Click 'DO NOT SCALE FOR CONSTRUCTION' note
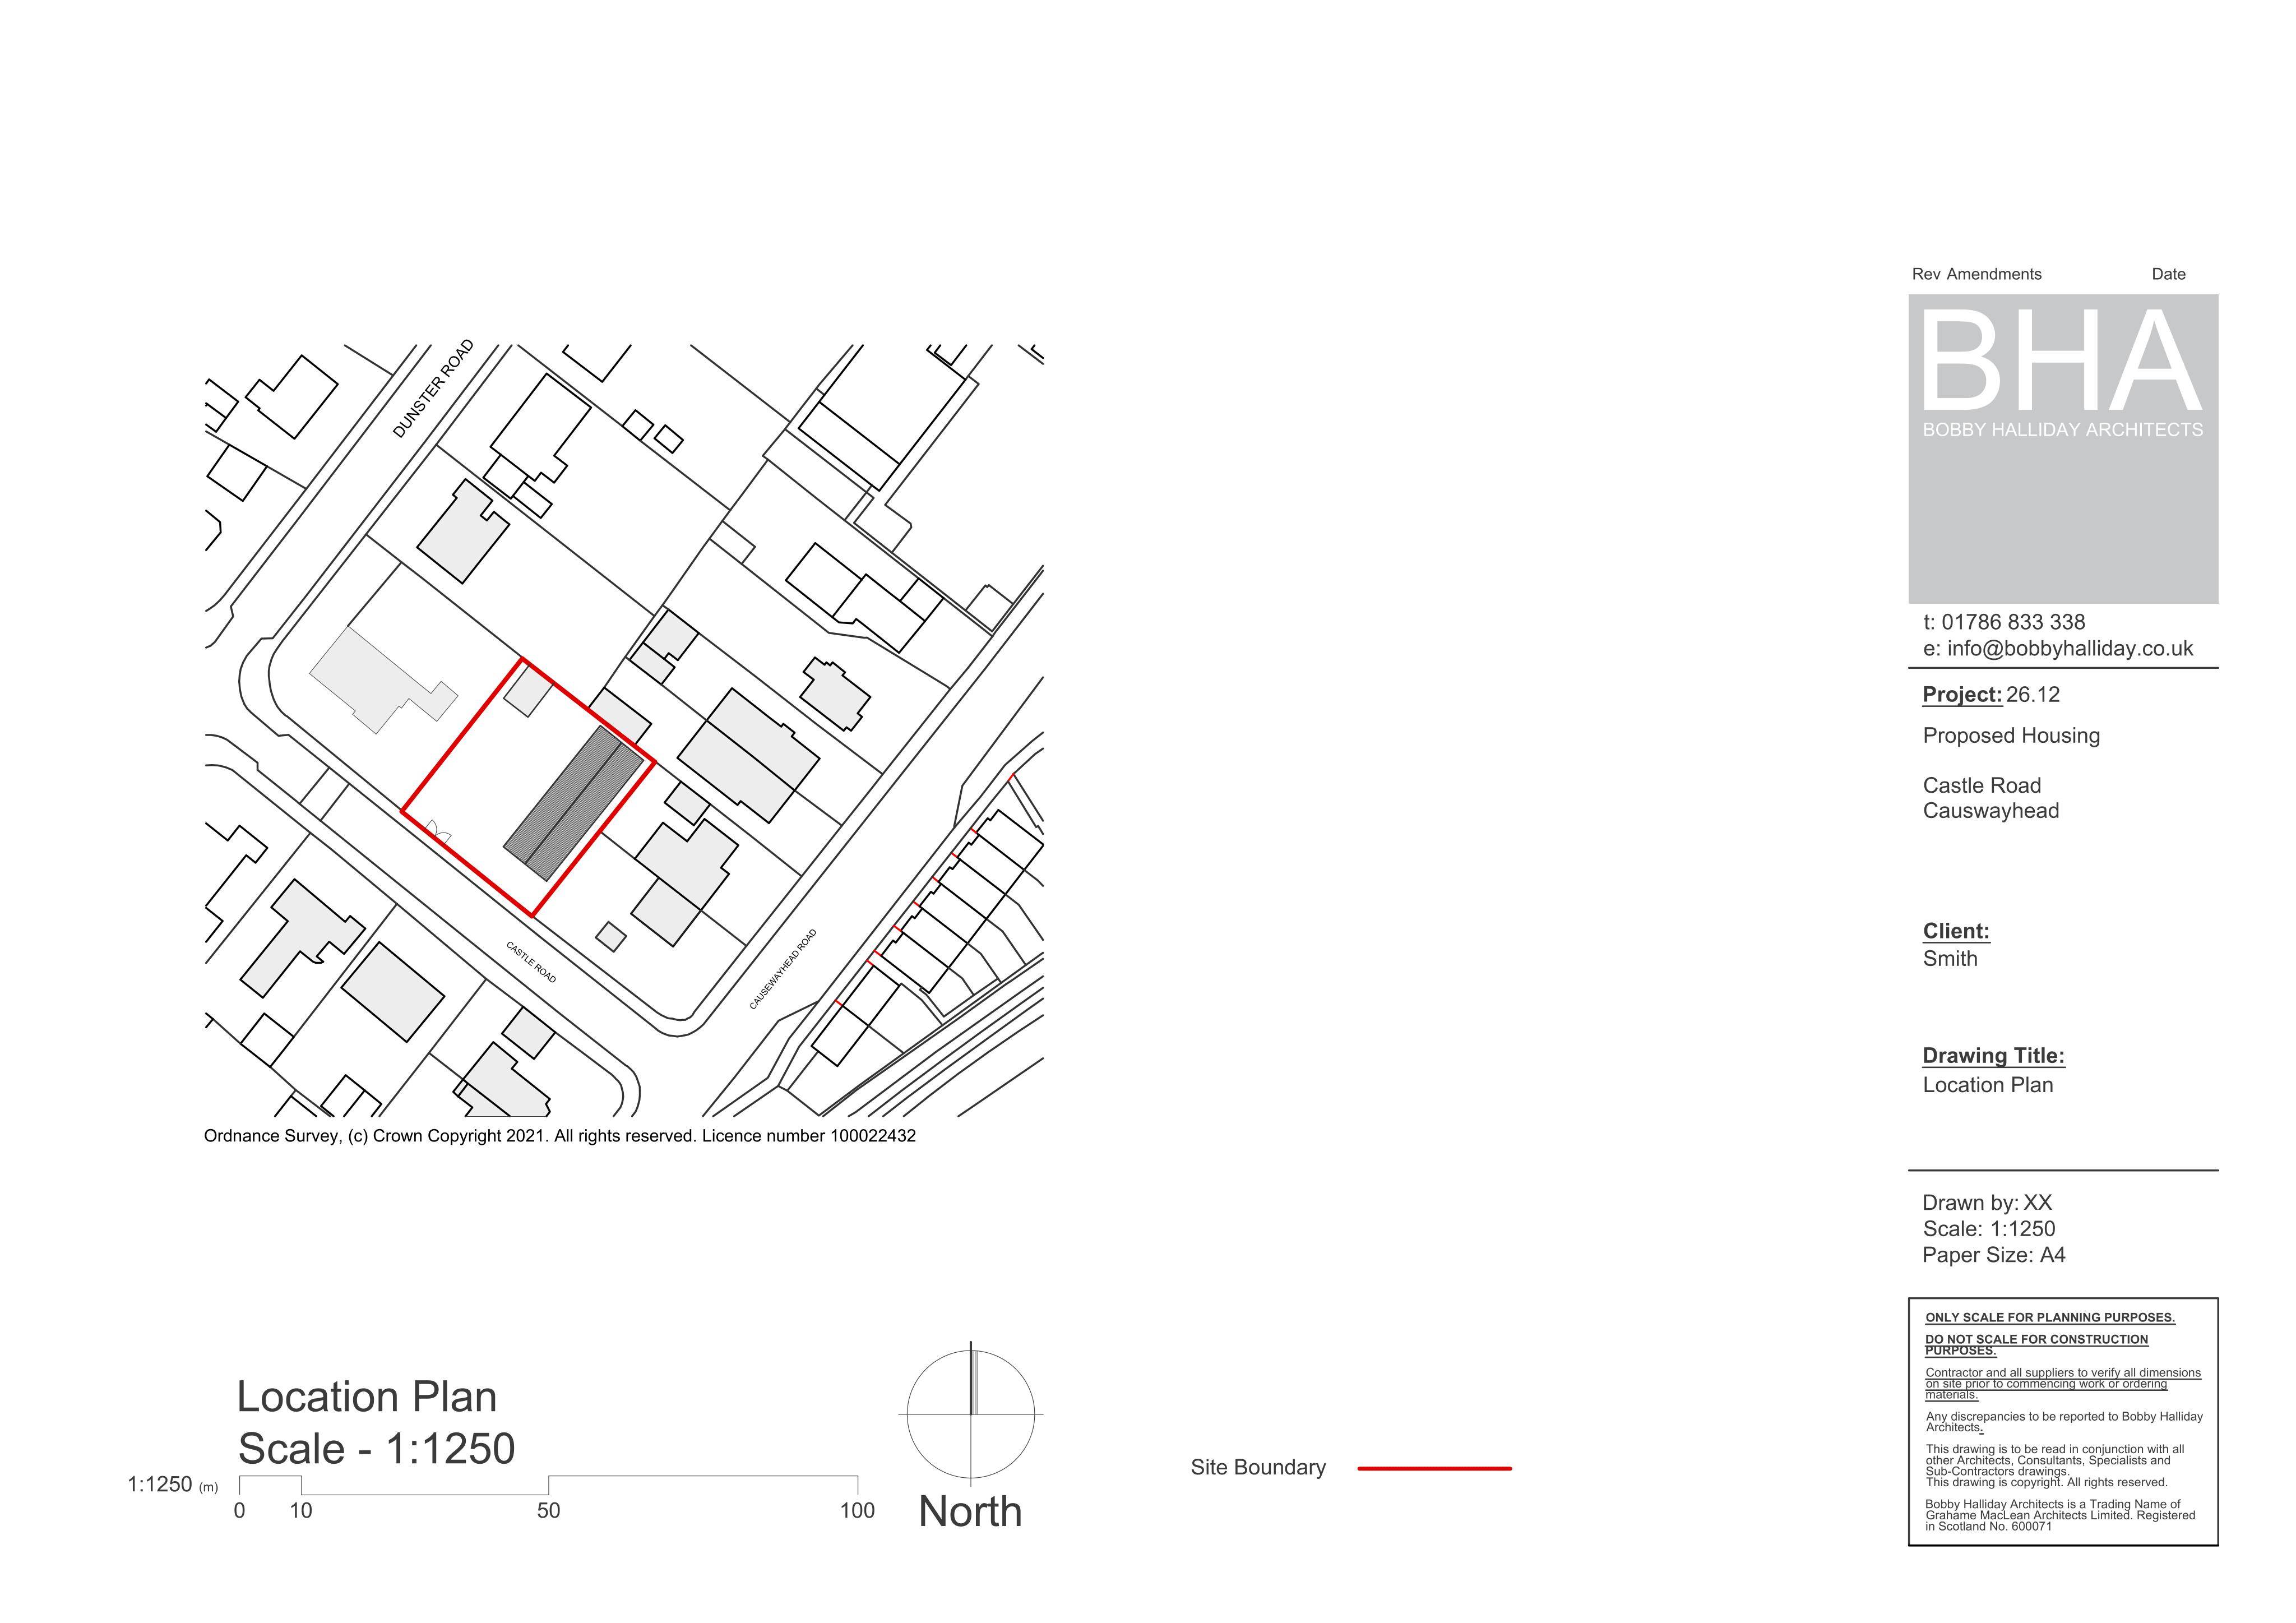 (2036, 1344)
